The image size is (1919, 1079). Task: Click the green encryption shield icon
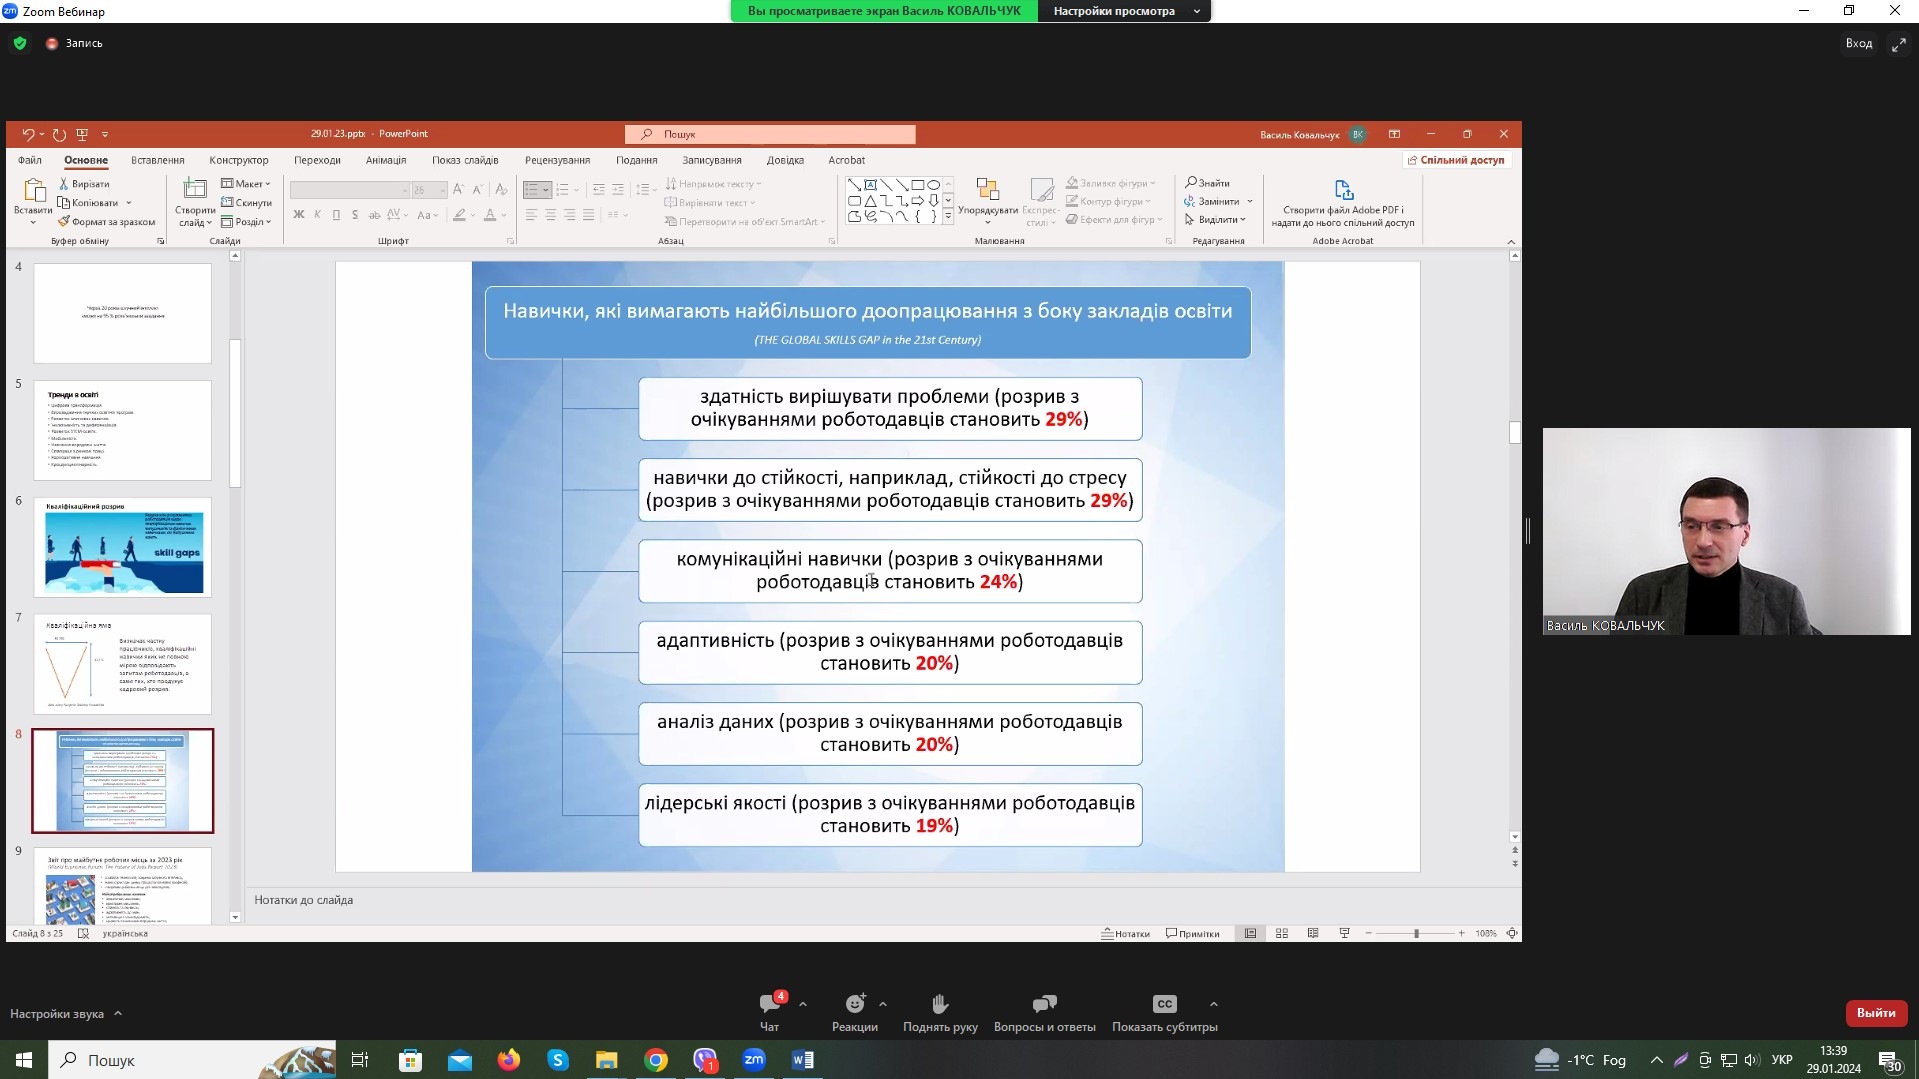coord(20,43)
